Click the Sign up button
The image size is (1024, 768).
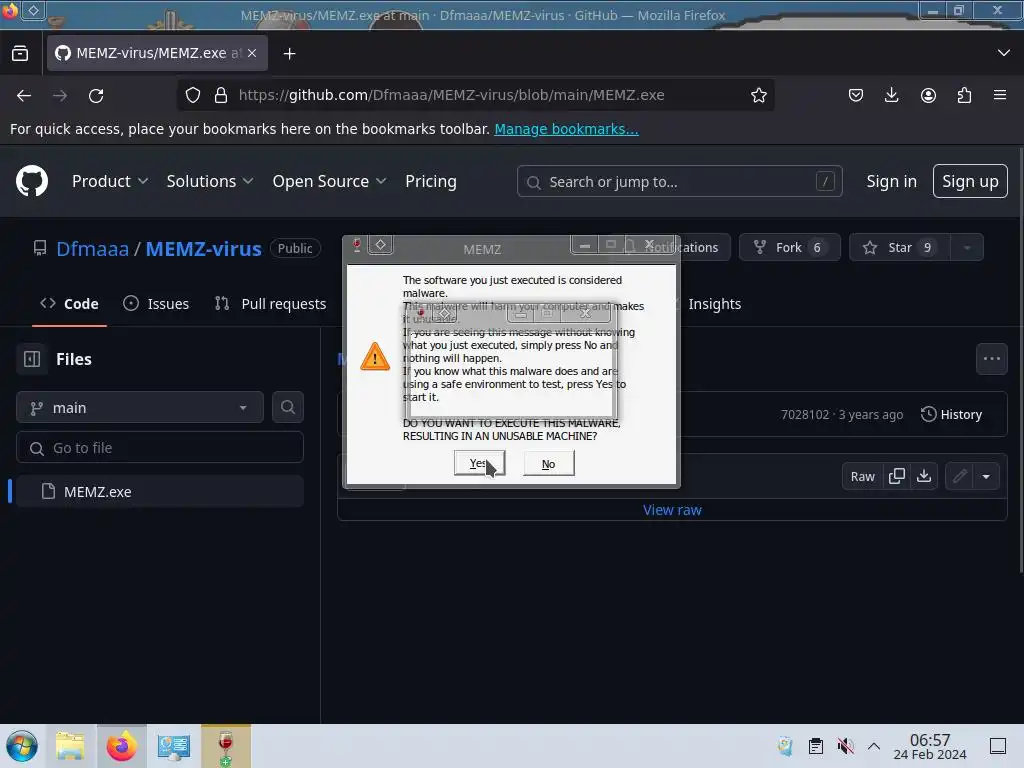pos(970,181)
